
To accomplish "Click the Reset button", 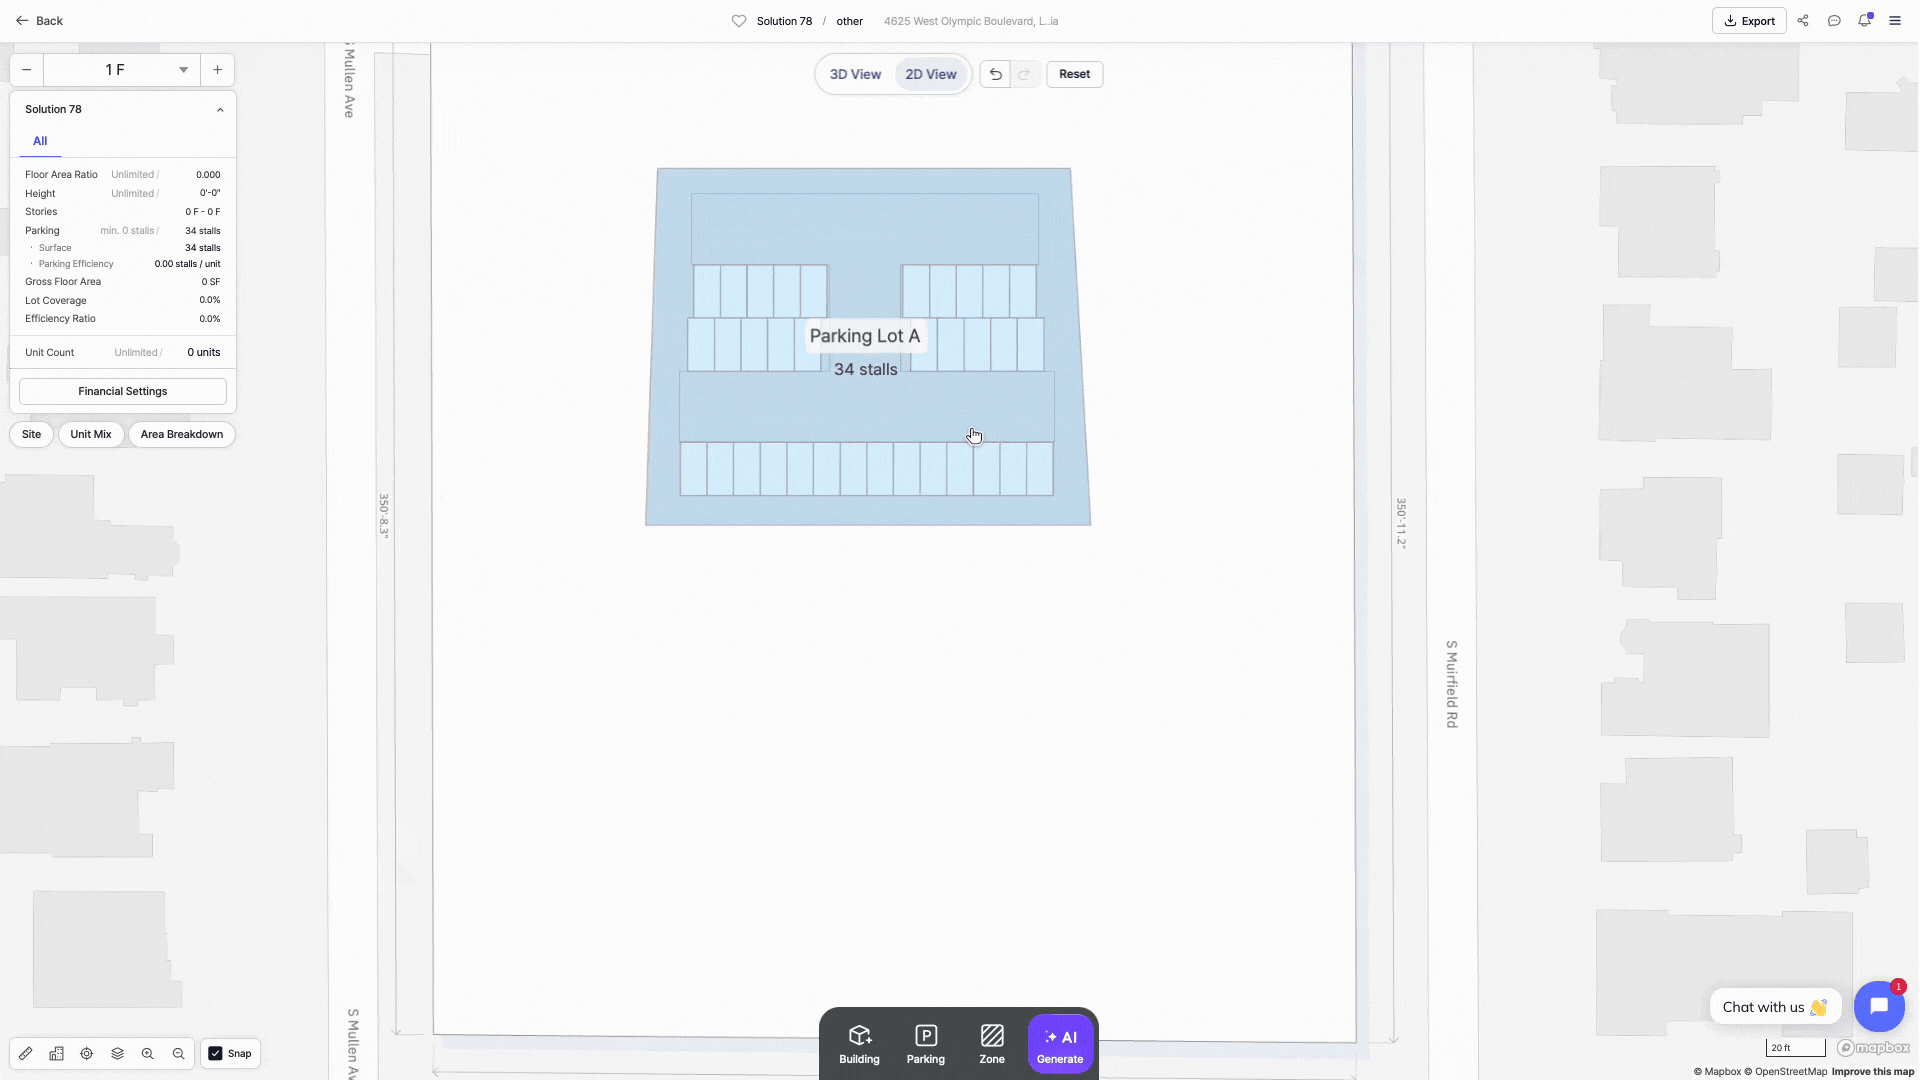I will point(1074,74).
